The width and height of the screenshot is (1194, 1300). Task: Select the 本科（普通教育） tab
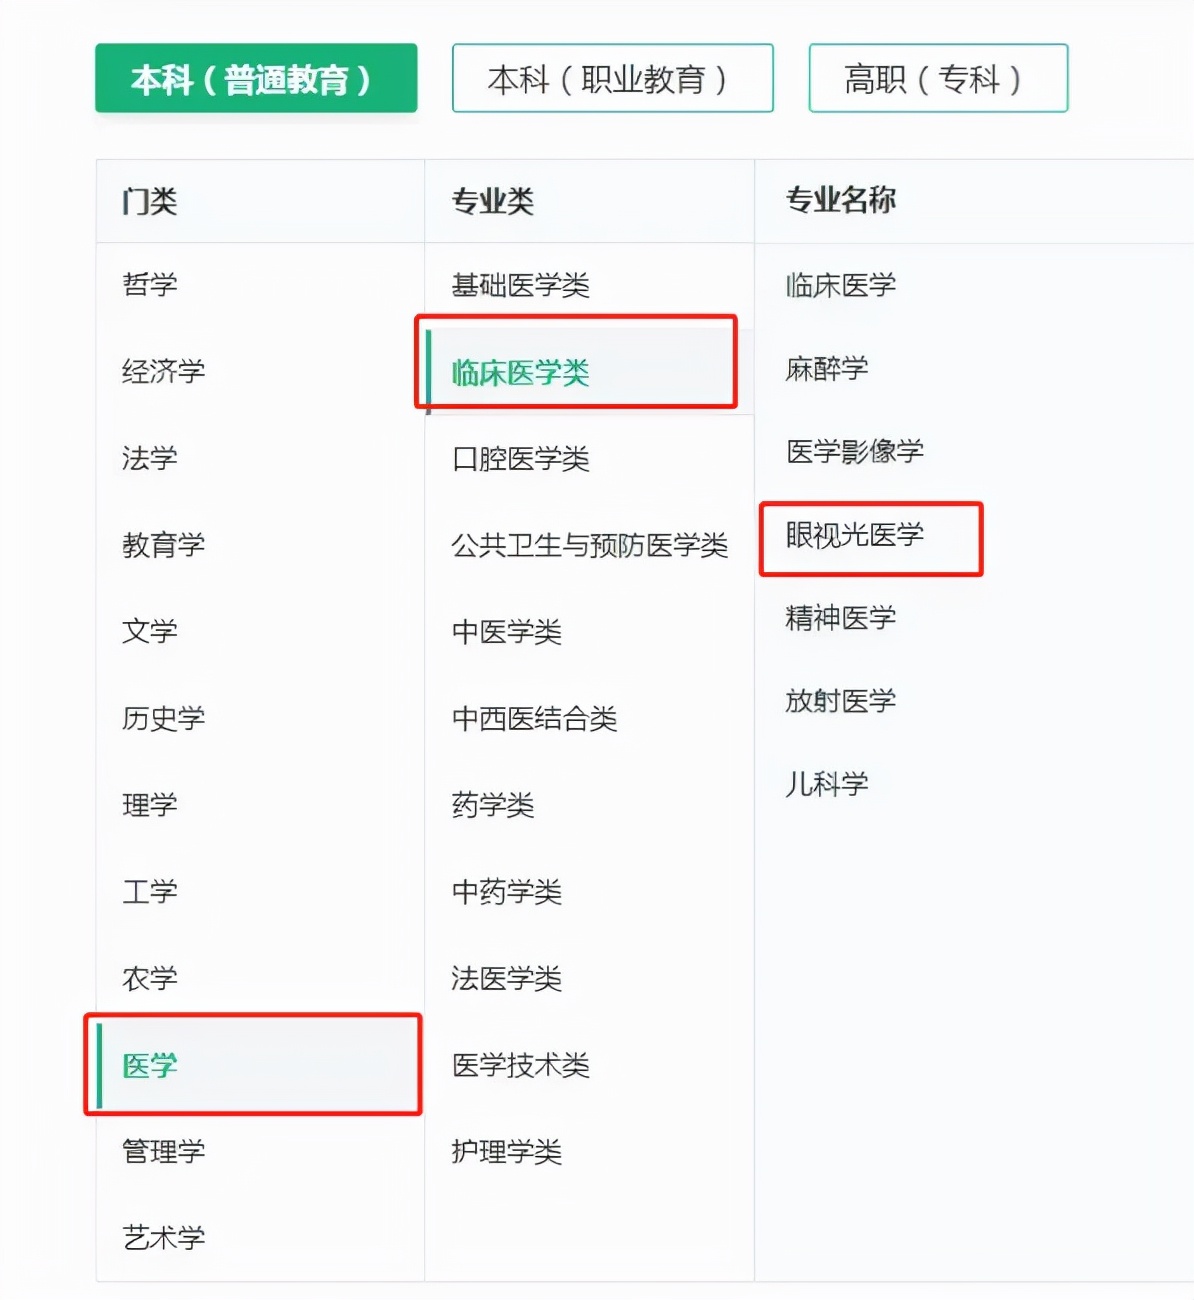pos(256,78)
